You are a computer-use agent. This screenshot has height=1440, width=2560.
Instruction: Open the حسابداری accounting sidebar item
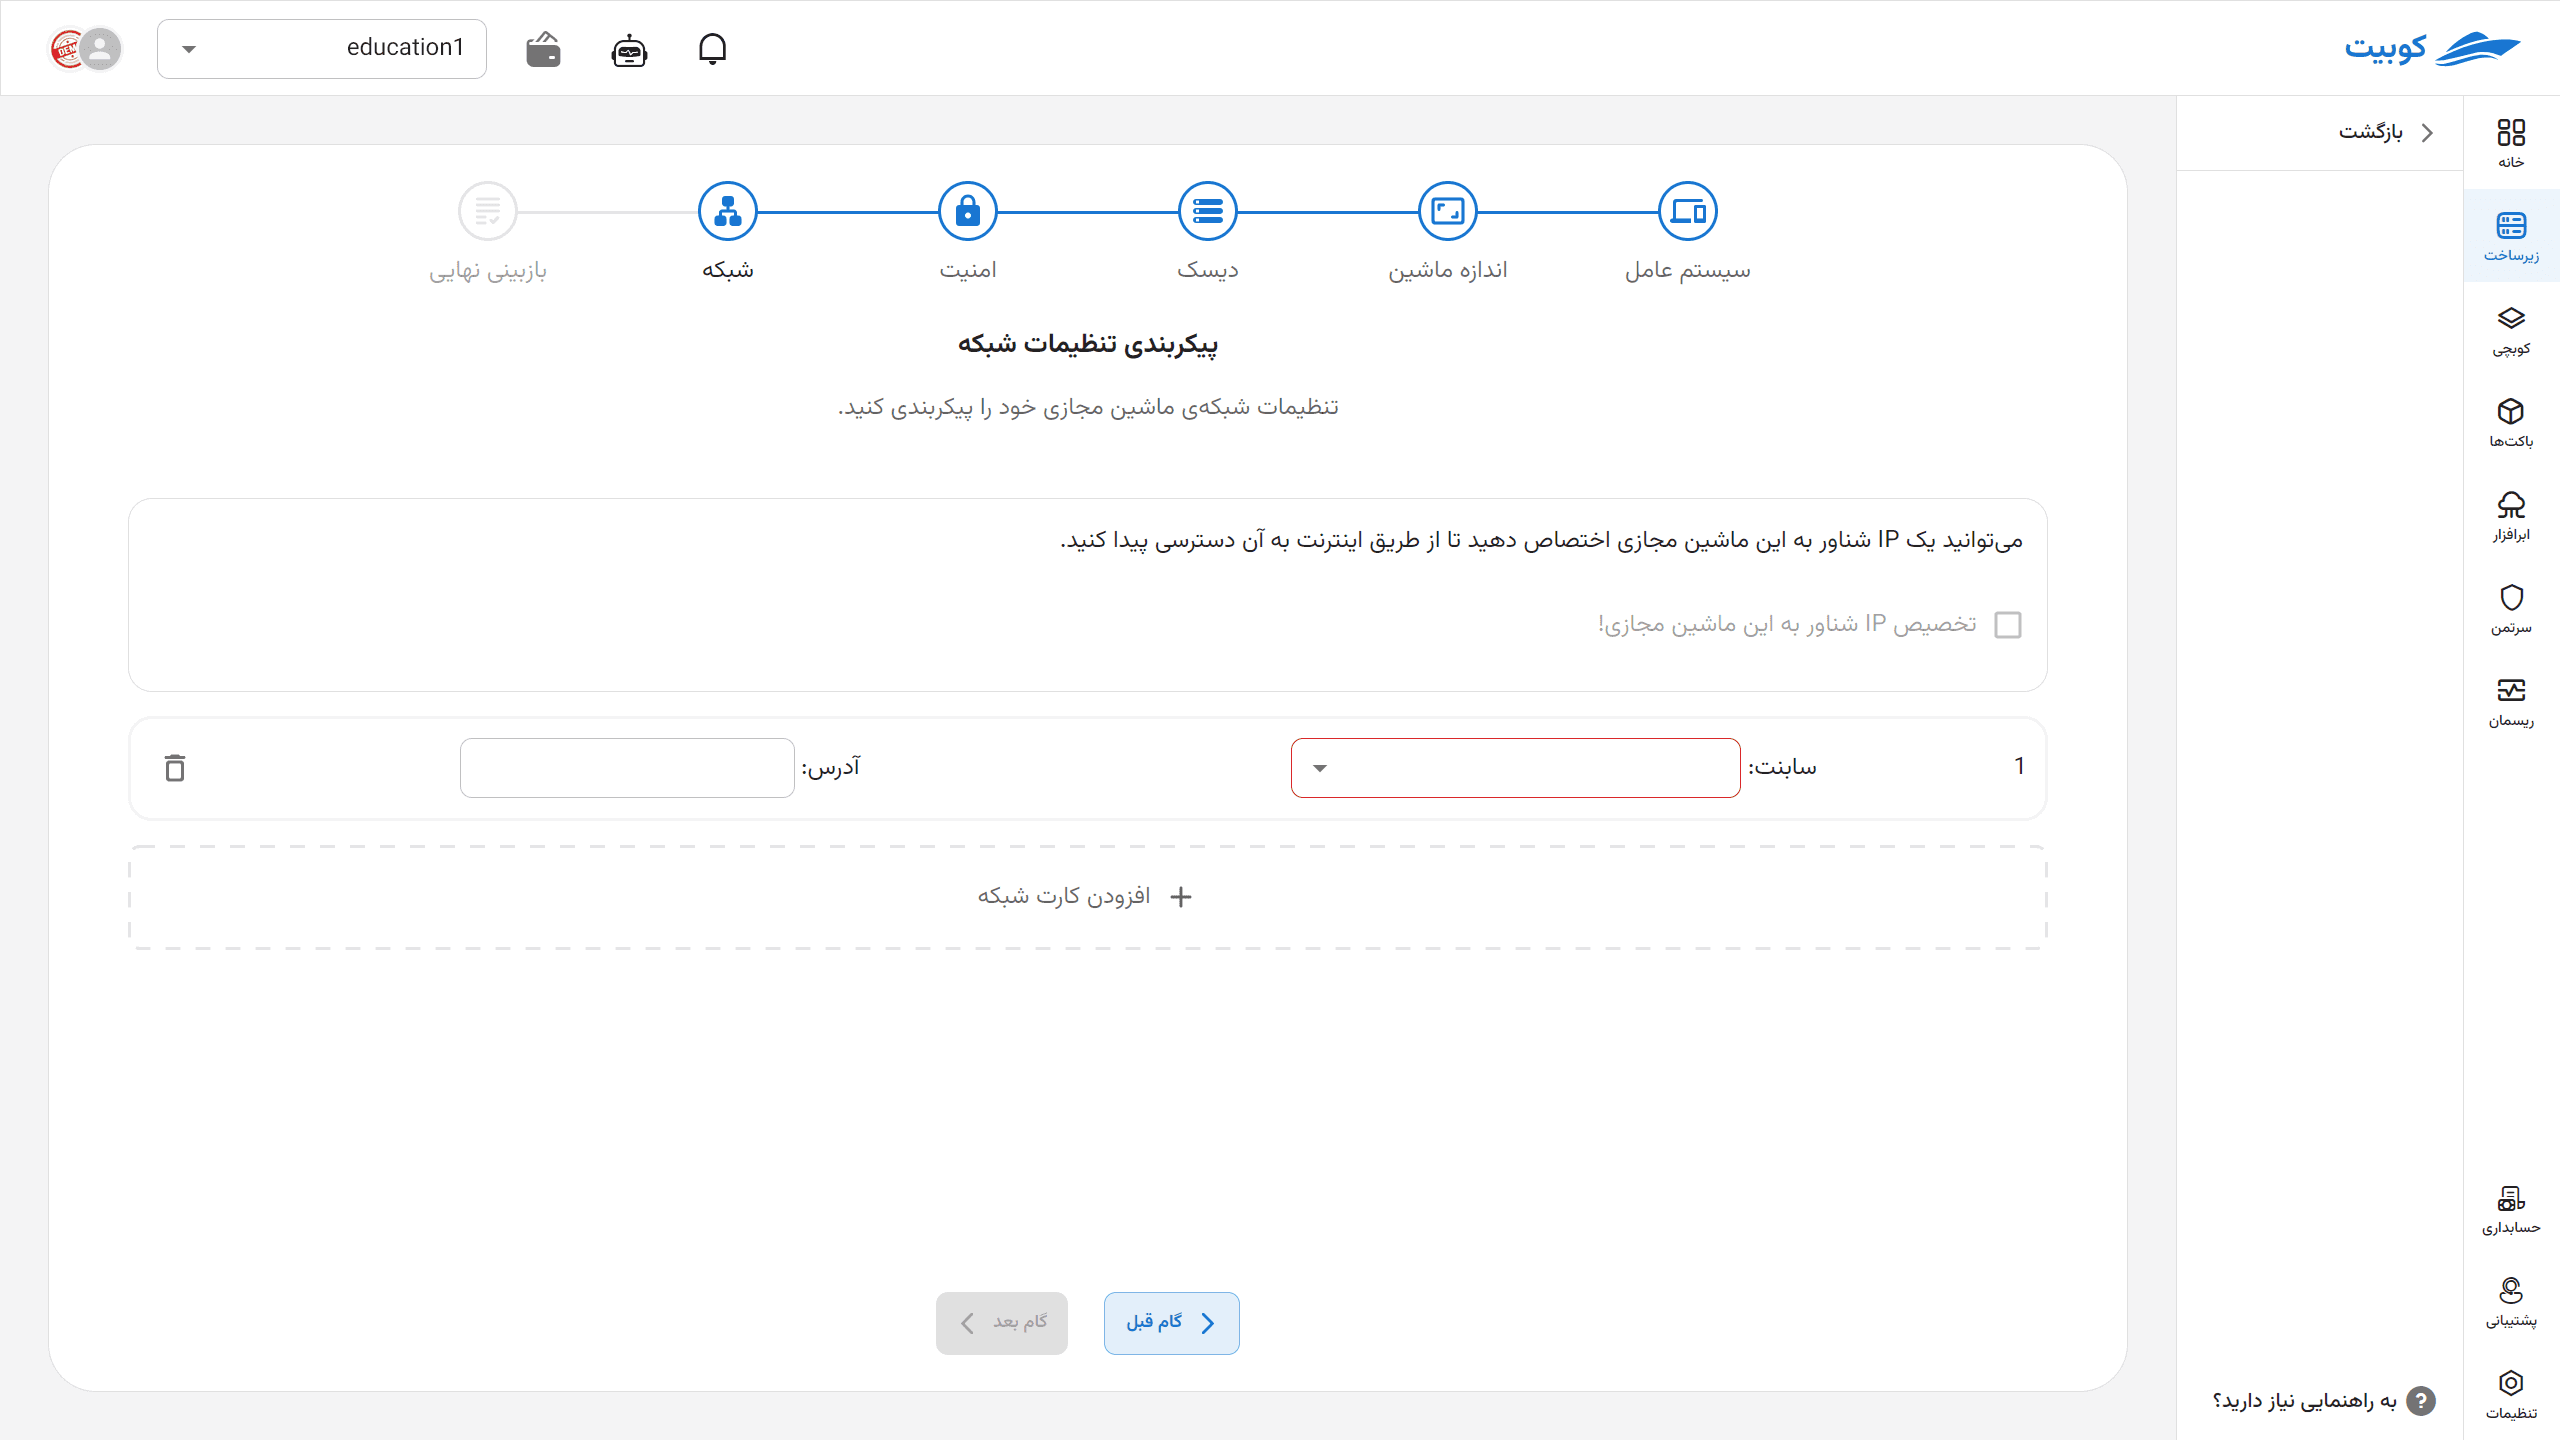[2511, 1209]
